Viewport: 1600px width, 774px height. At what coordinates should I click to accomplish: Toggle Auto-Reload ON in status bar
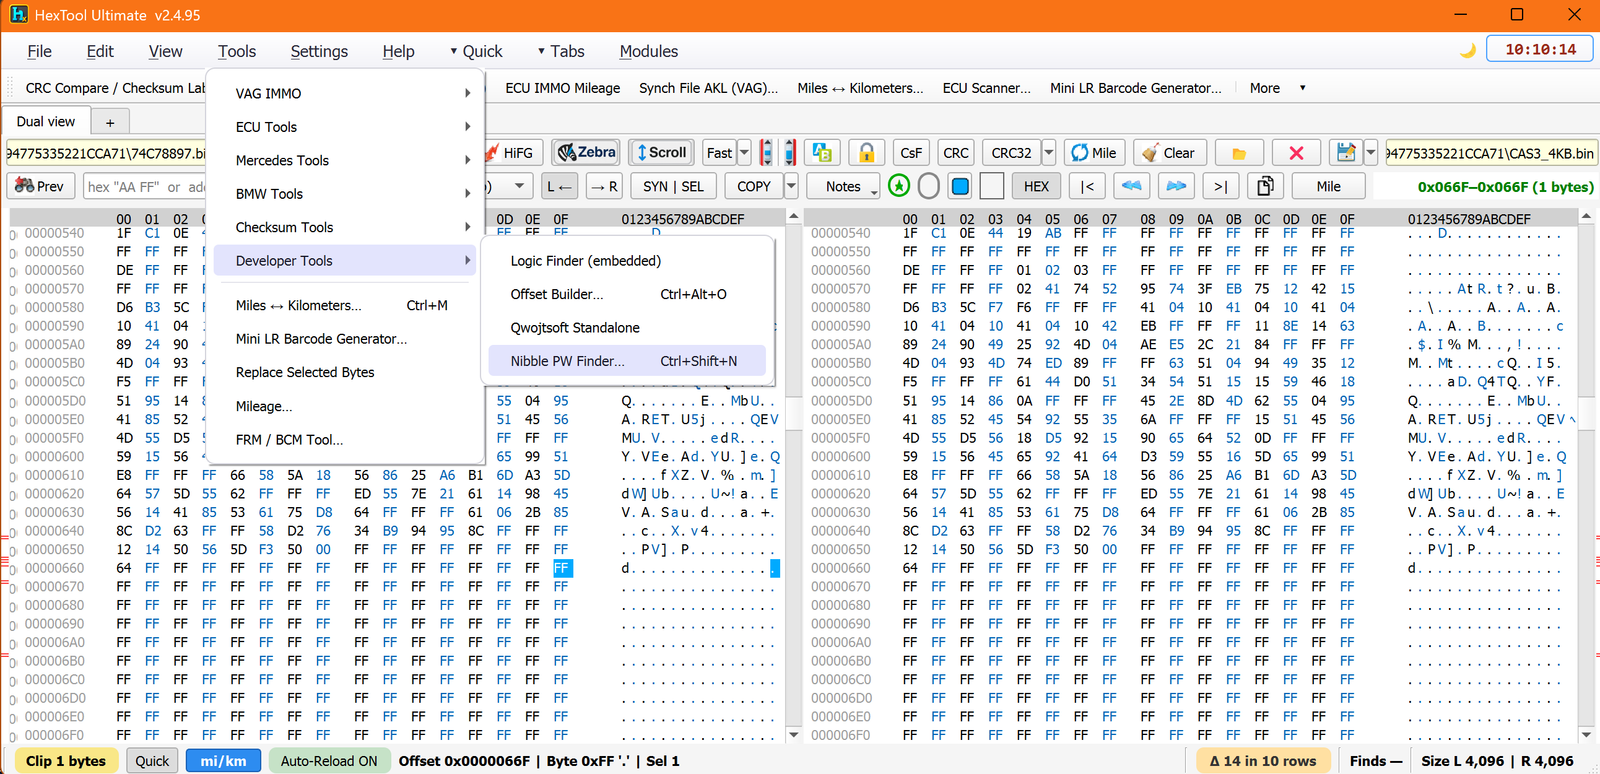(329, 760)
